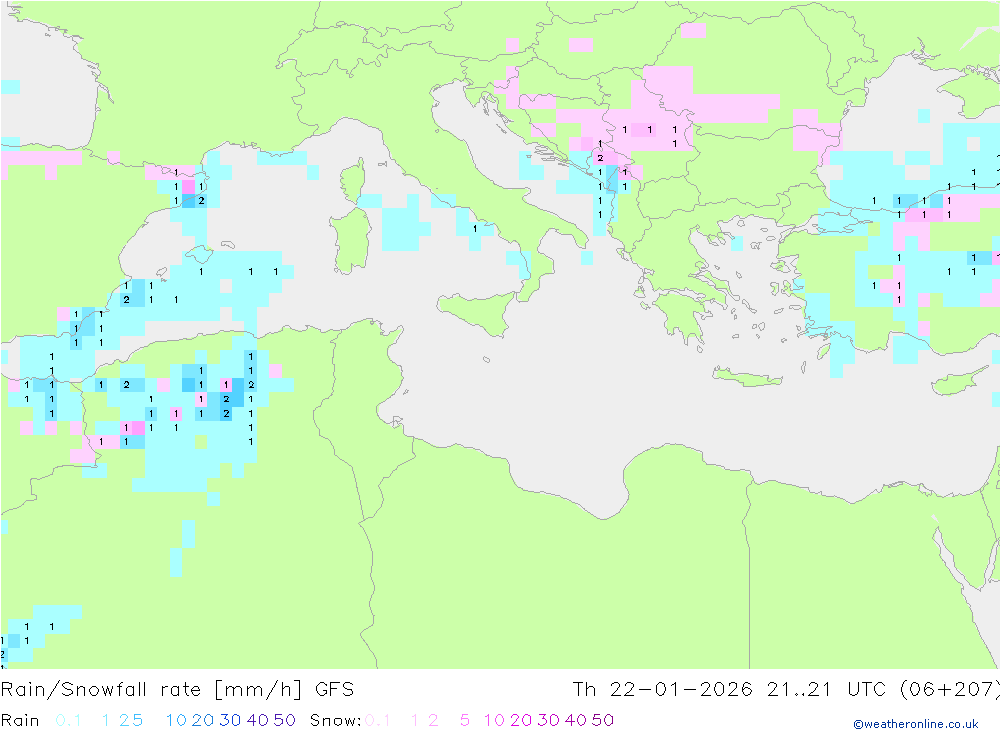Select the Rain 40 legend color value
This screenshot has height=733, width=1000.
(x=258, y=720)
